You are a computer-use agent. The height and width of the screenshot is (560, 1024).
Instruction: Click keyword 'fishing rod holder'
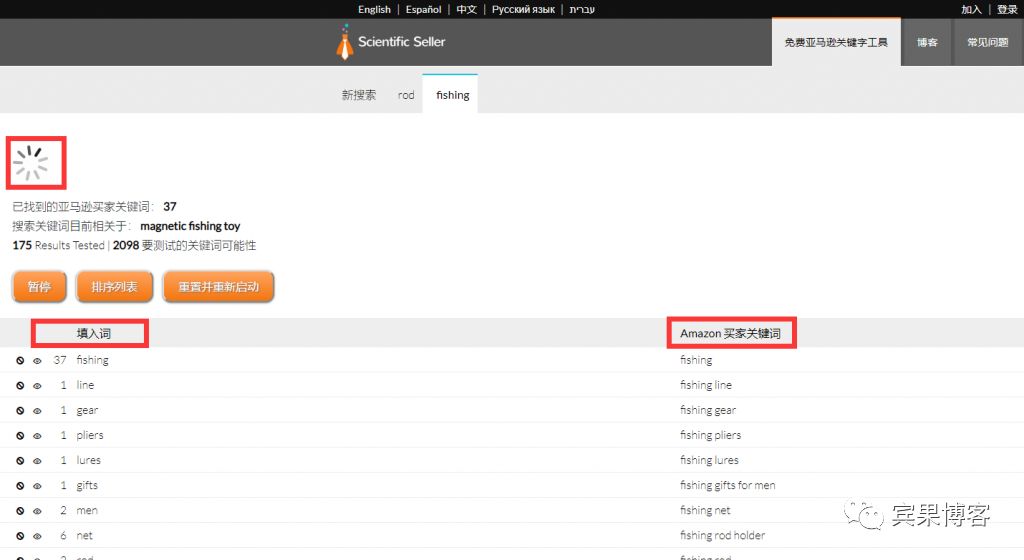pos(722,535)
